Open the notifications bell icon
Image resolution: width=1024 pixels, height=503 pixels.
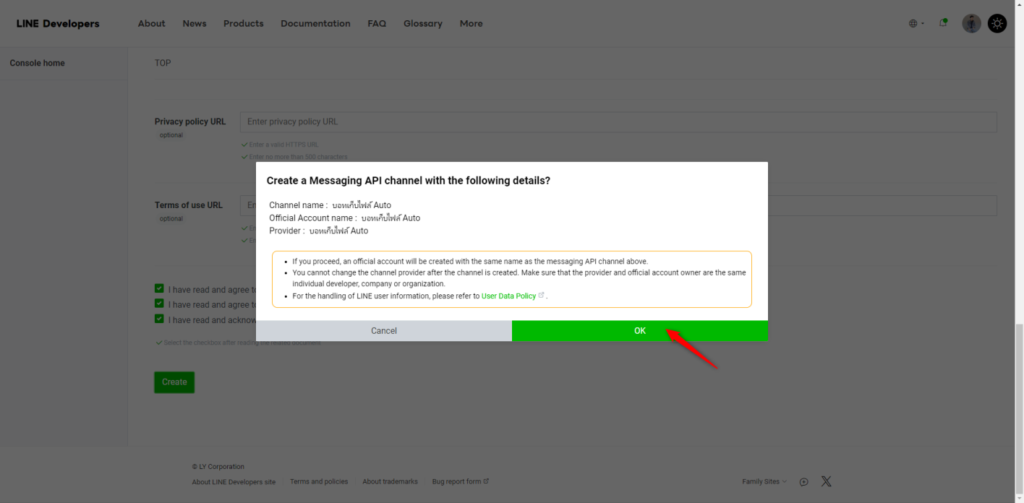[x=943, y=23]
